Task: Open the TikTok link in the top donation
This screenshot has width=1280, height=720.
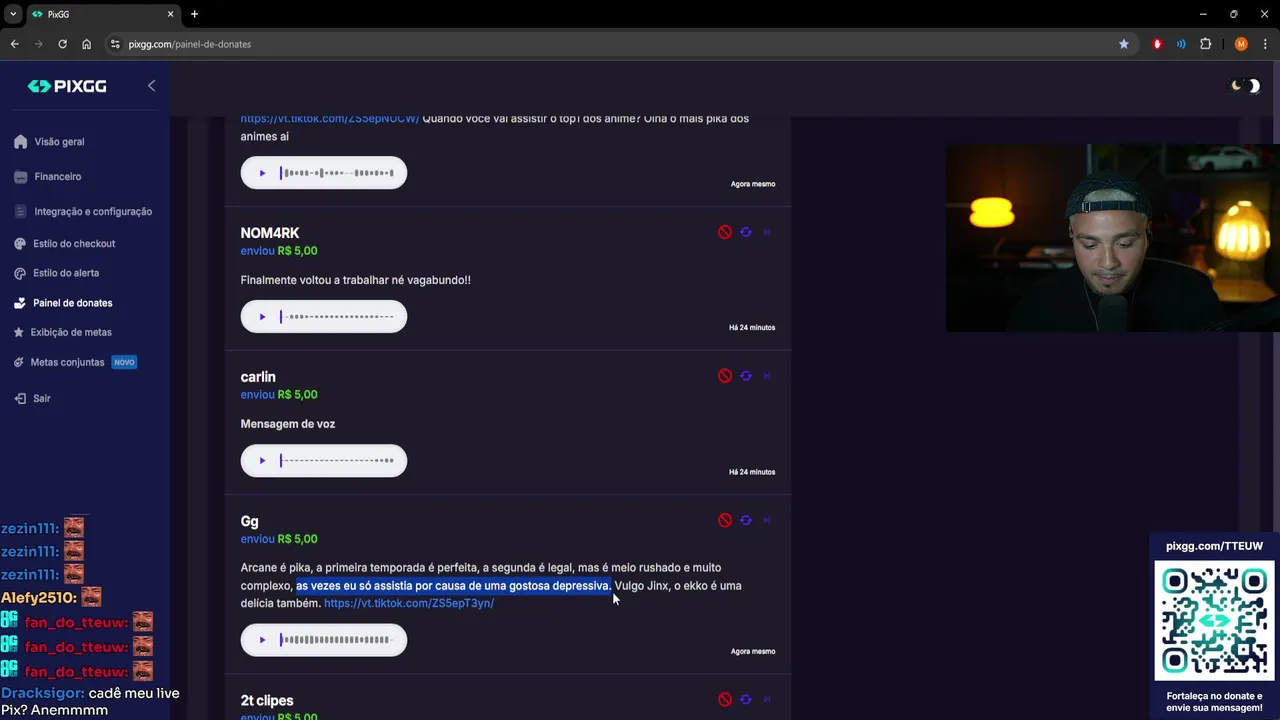Action: click(330, 119)
